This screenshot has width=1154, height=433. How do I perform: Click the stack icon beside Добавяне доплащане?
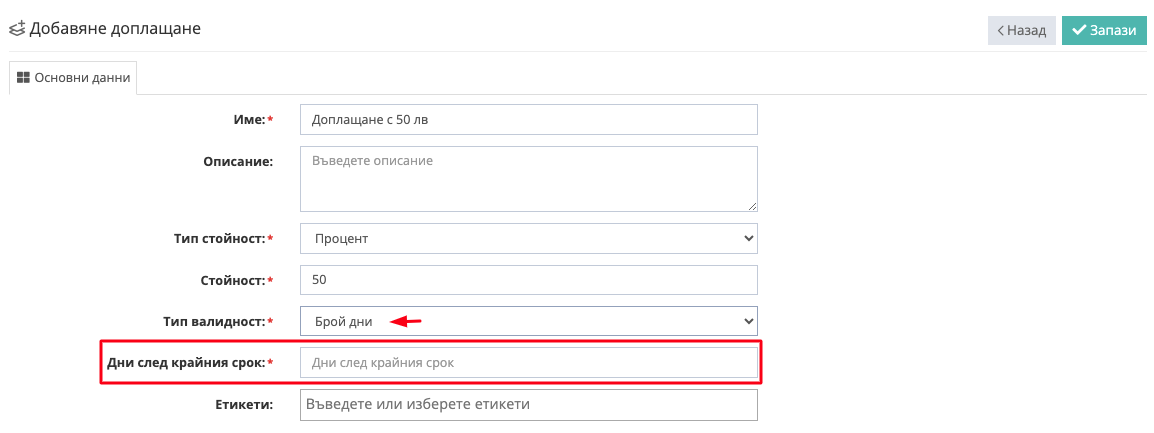(17, 29)
